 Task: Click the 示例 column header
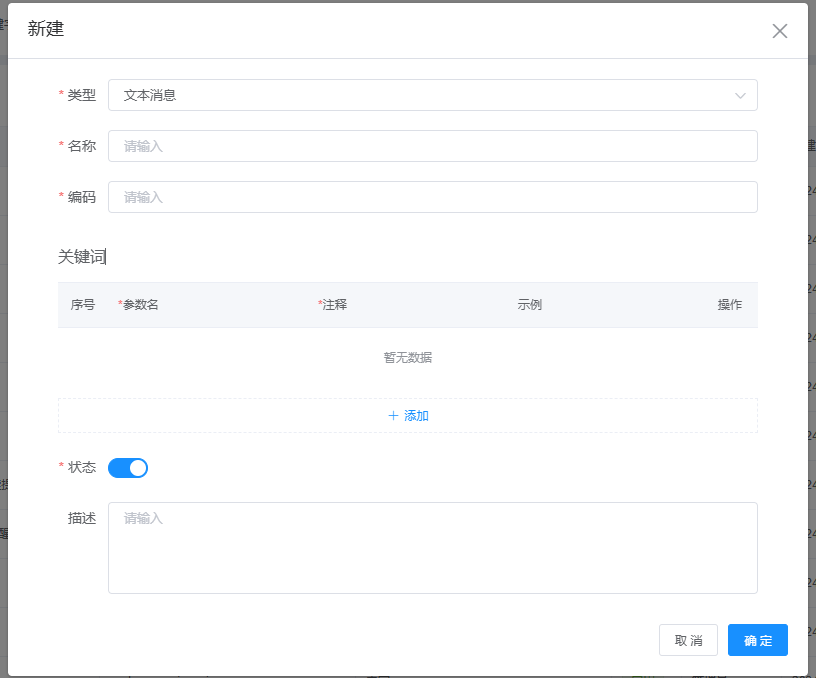[x=529, y=305]
